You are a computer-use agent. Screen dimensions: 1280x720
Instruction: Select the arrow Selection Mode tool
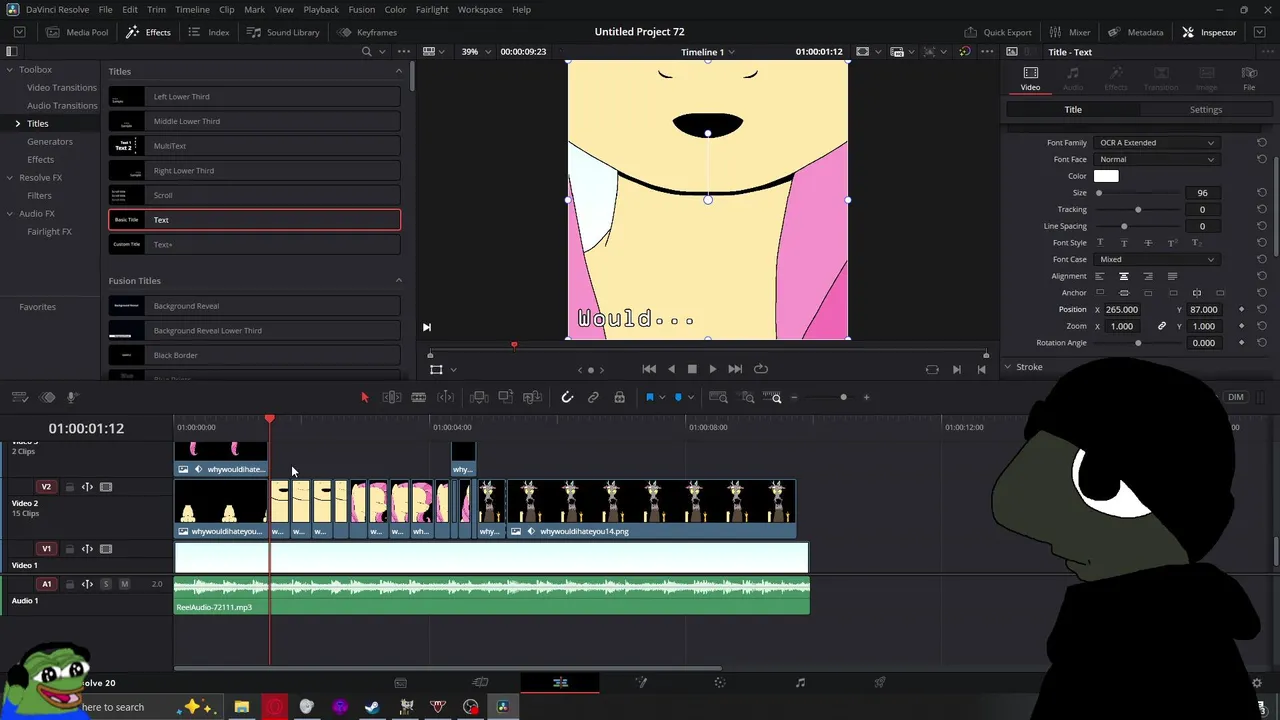tap(364, 397)
